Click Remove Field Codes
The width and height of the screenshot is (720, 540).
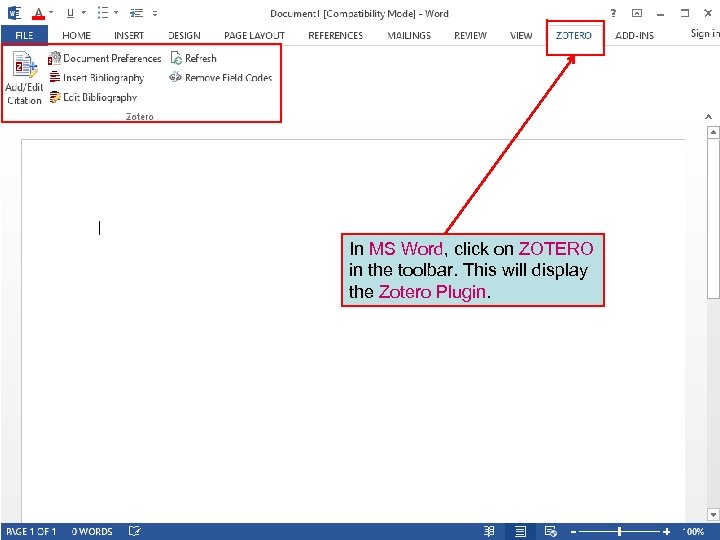pyautogui.click(x=221, y=78)
